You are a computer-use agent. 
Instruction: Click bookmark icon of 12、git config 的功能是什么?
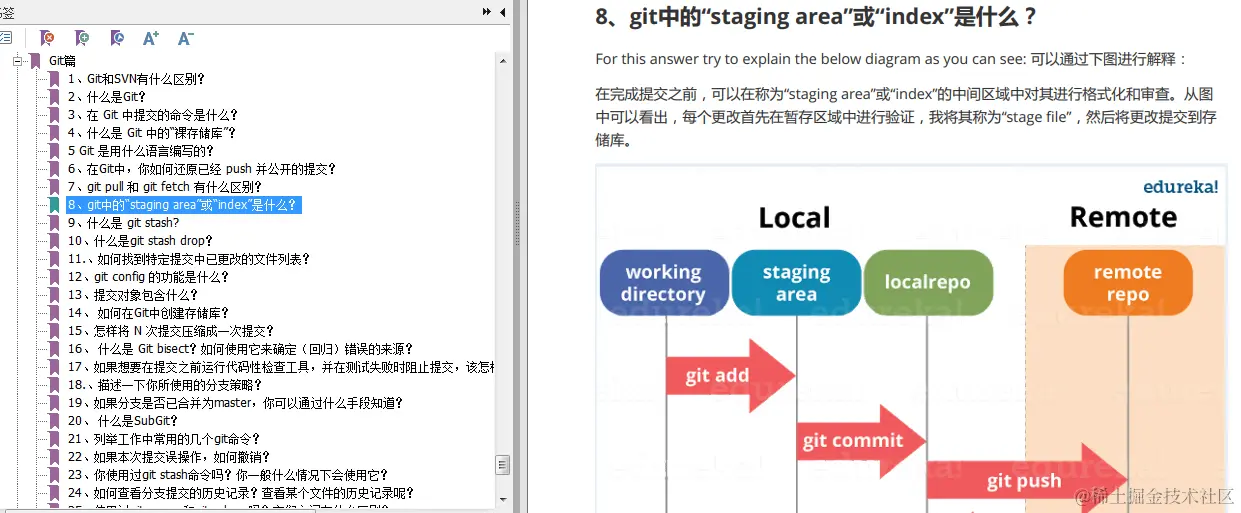pos(54,277)
